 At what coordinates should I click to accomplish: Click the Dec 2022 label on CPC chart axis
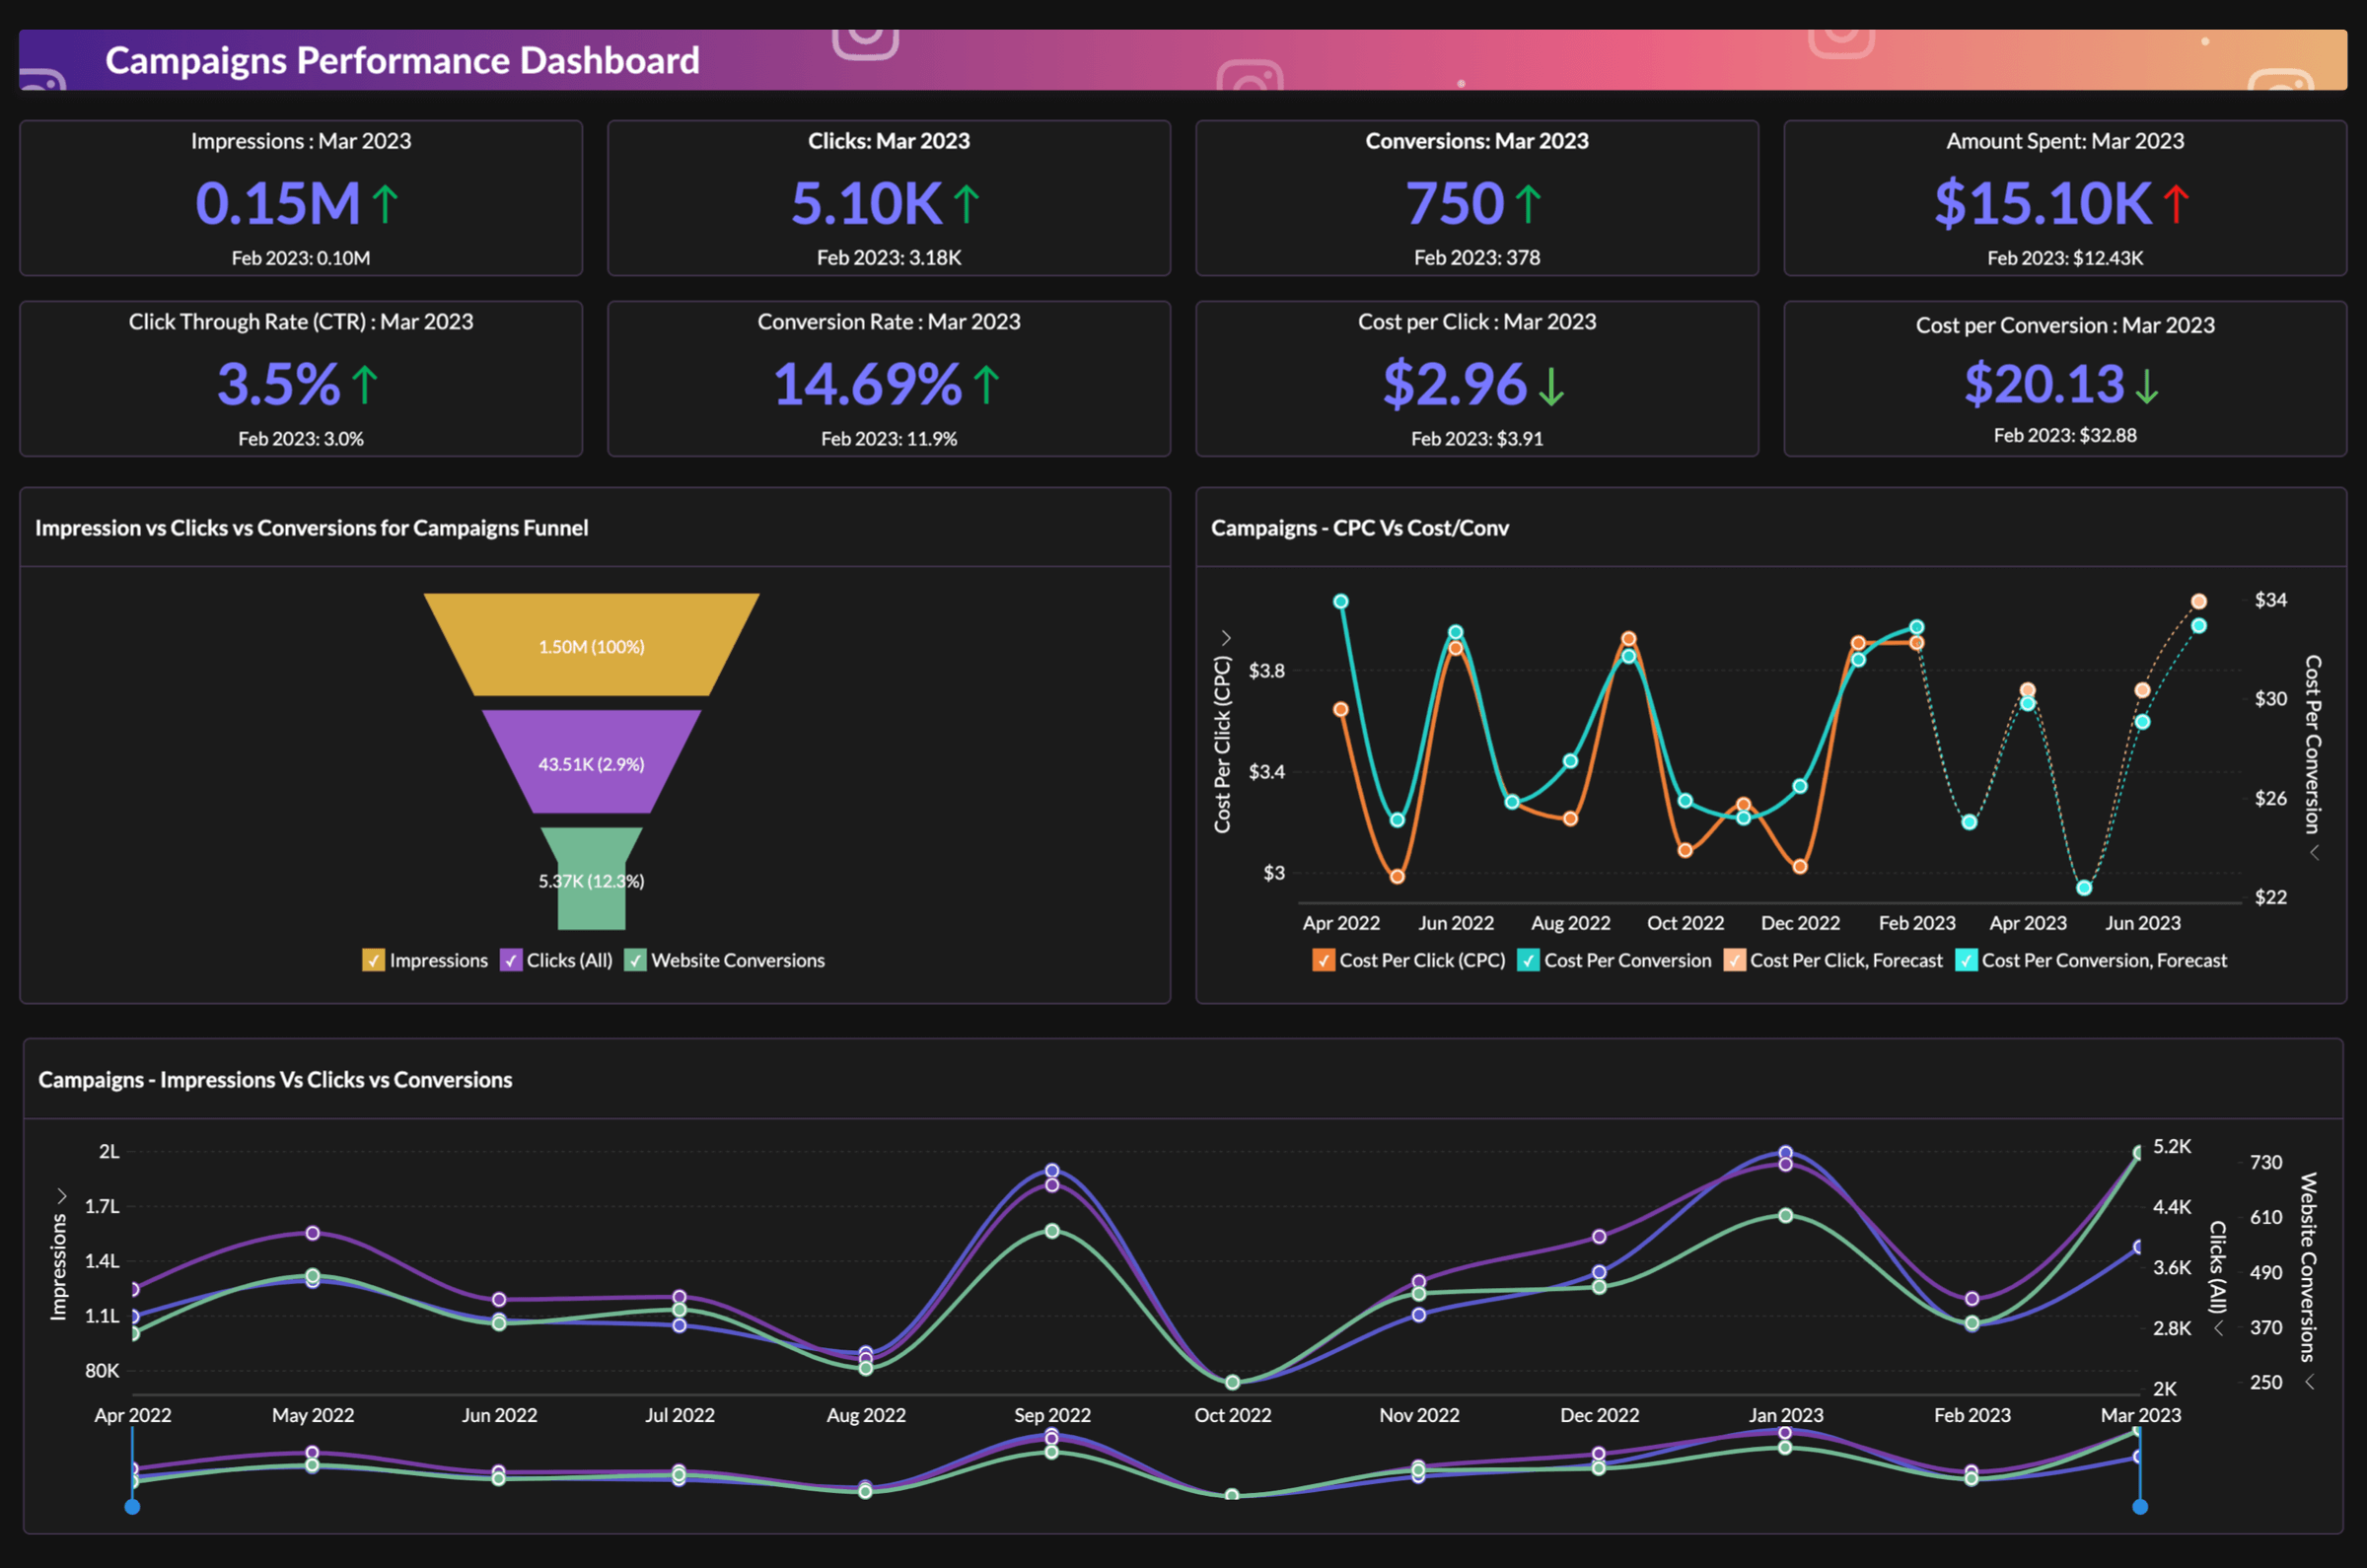(1800, 923)
